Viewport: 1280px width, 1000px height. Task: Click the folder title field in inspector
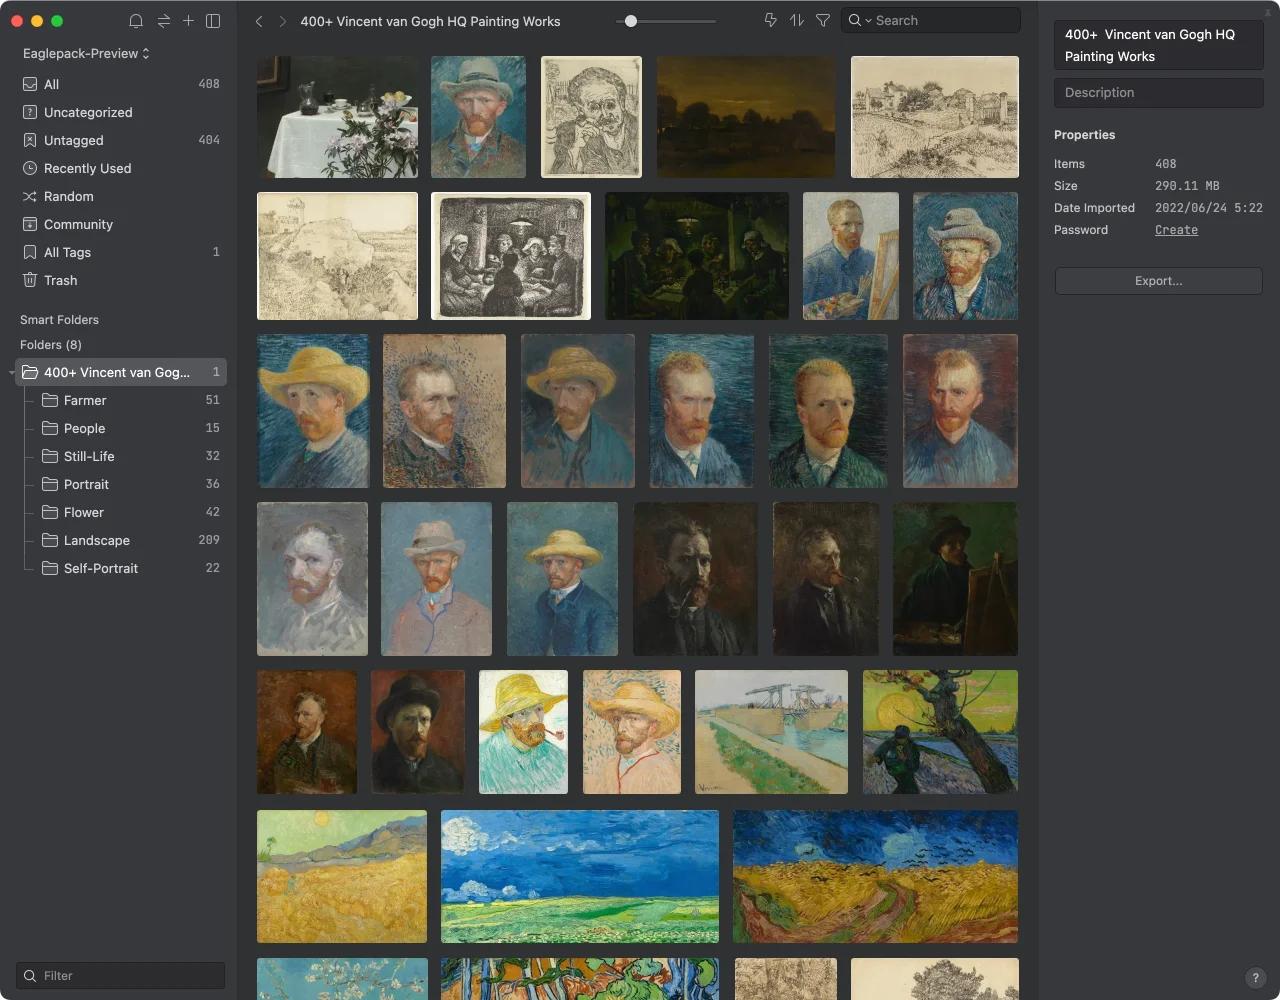[x=1158, y=45]
